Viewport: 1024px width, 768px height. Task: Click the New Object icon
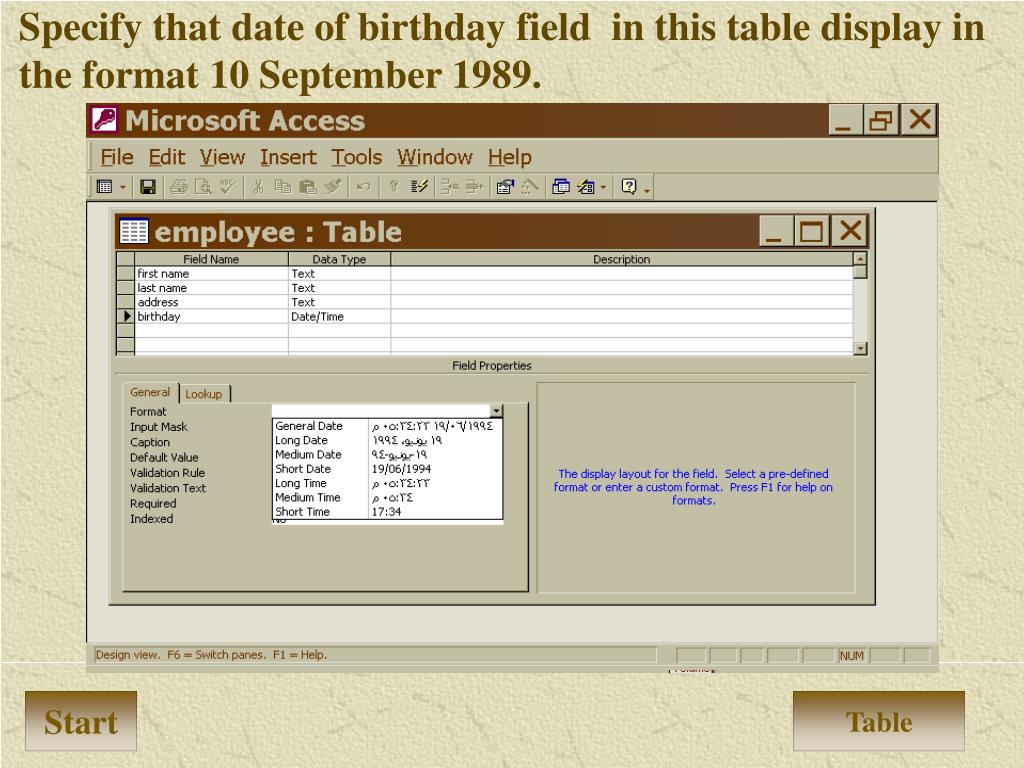pyautogui.click(x=586, y=187)
